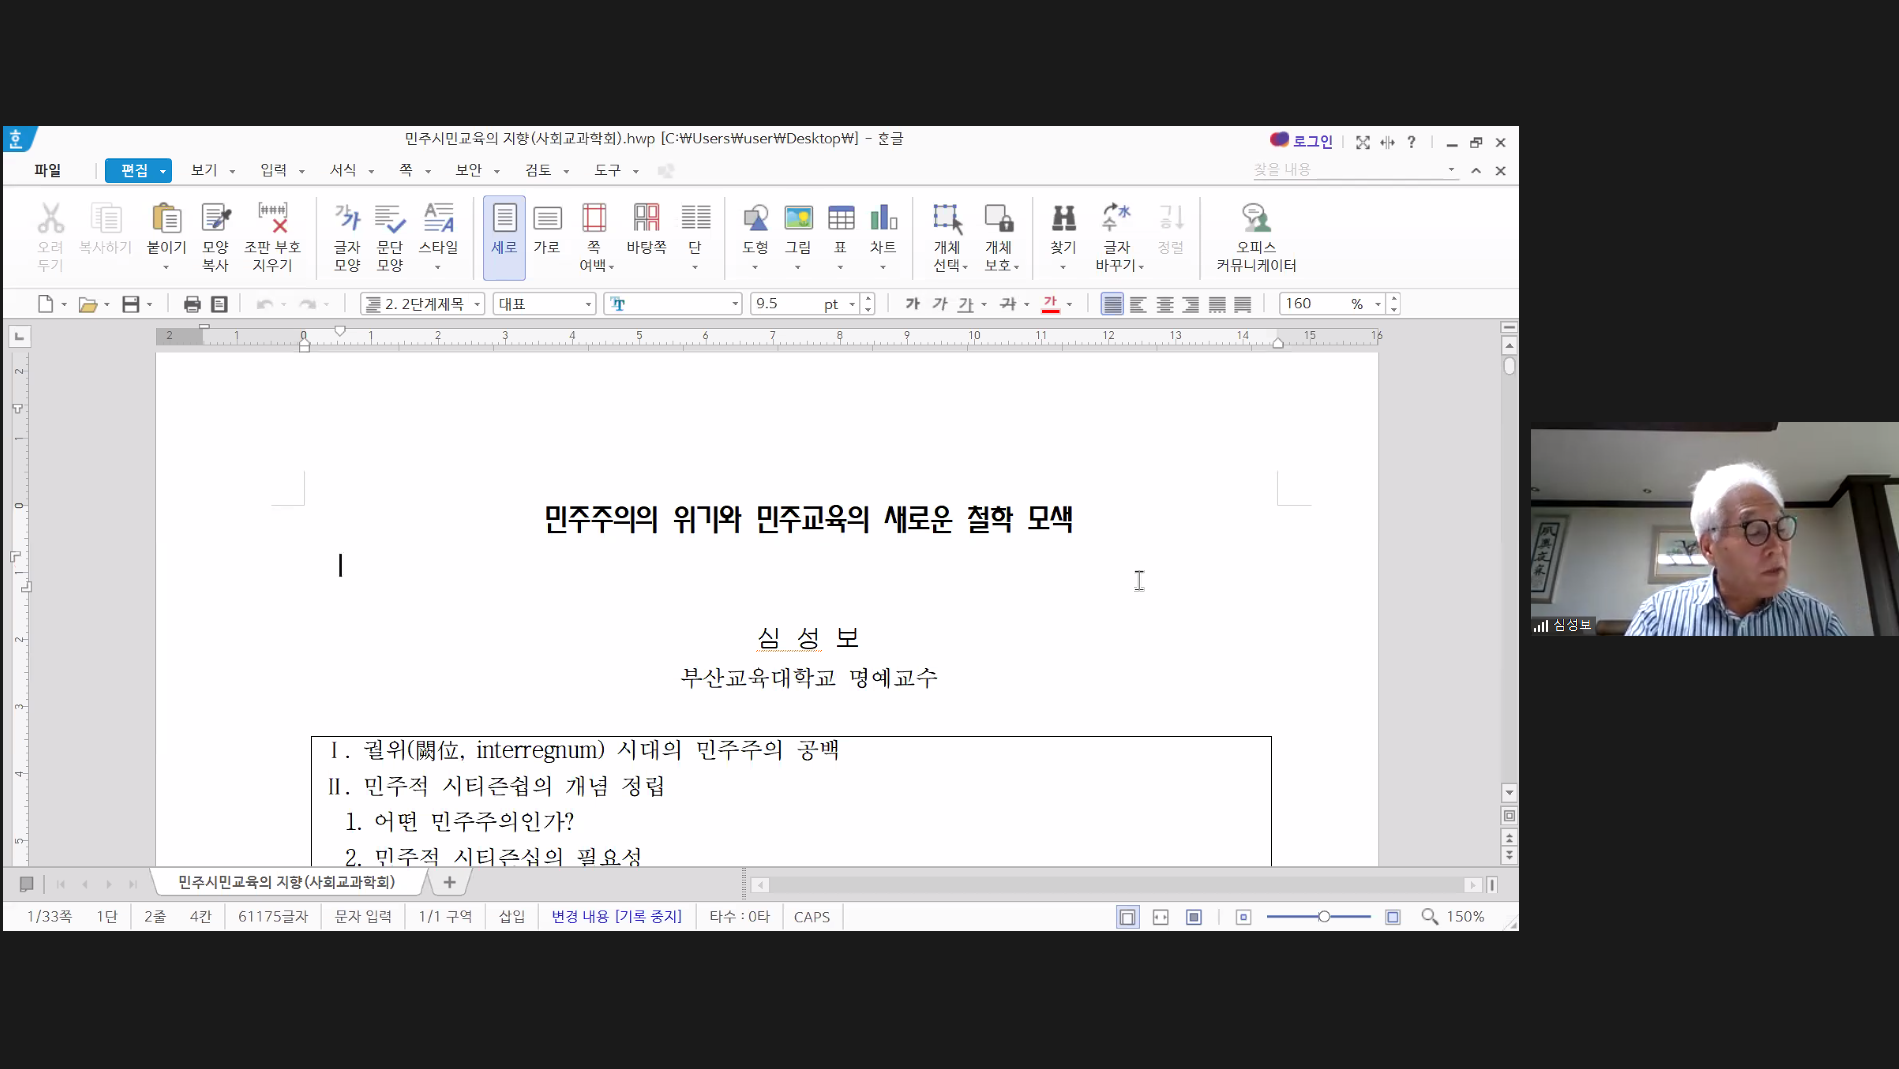Viewport: 1899px width, 1069px height.
Task: Add new document tab with plus
Action: 449,882
